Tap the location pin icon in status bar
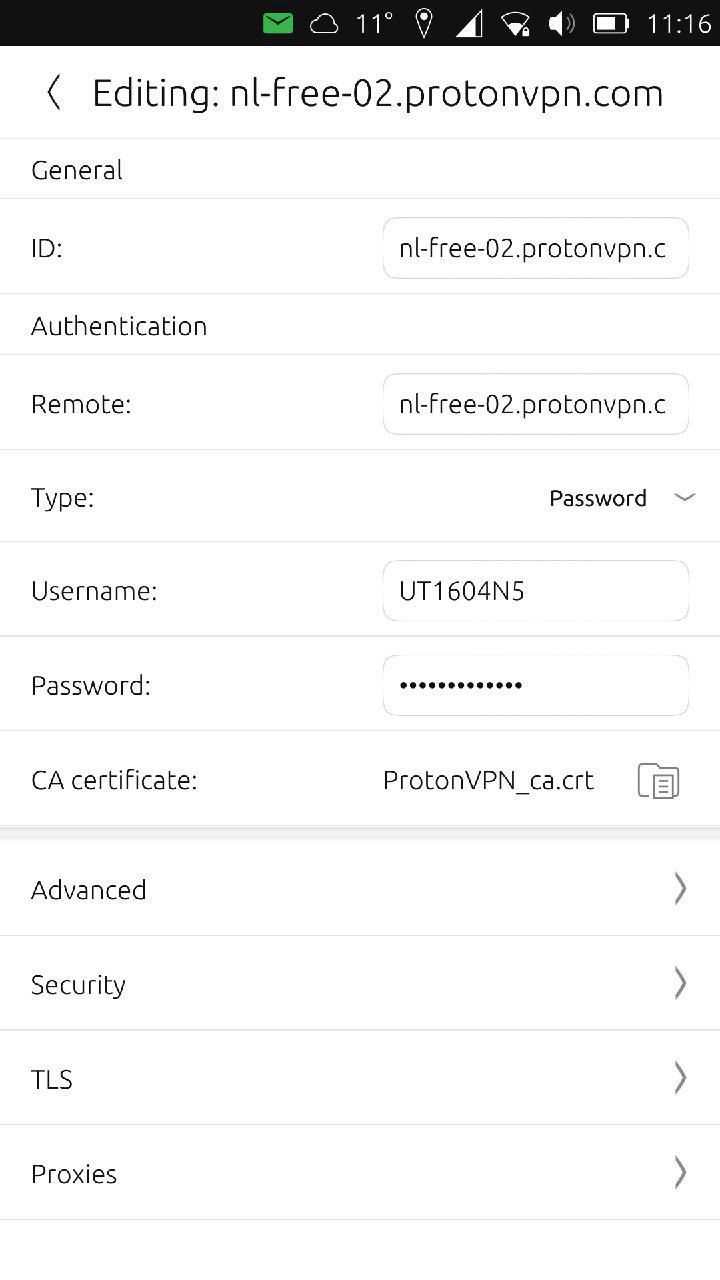Screen dimensions: 720x1280 [424, 23]
